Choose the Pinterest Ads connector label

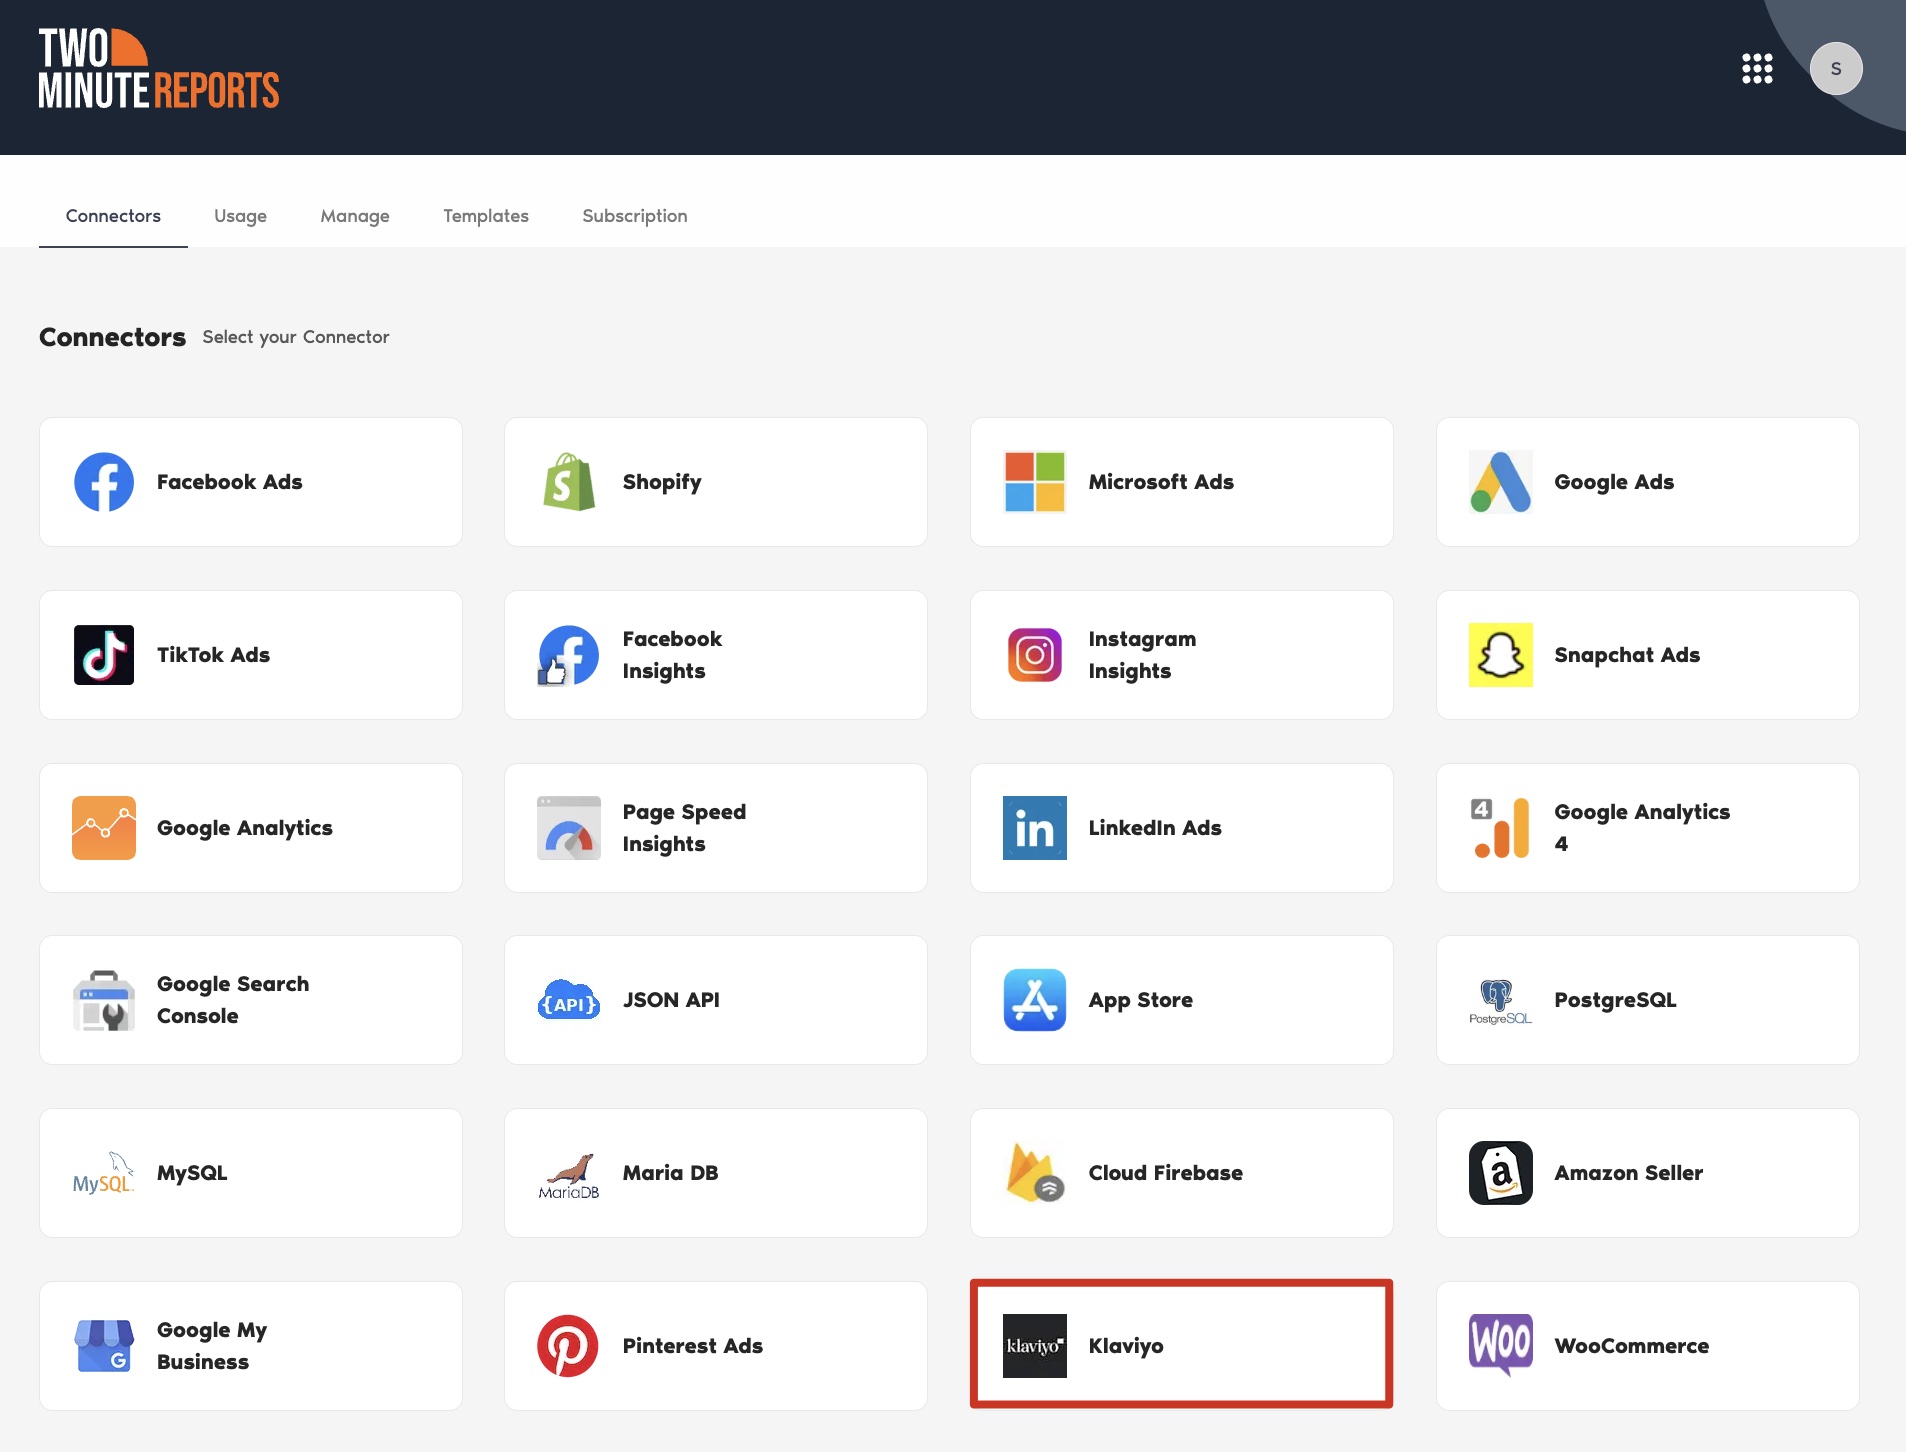point(693,1346)
